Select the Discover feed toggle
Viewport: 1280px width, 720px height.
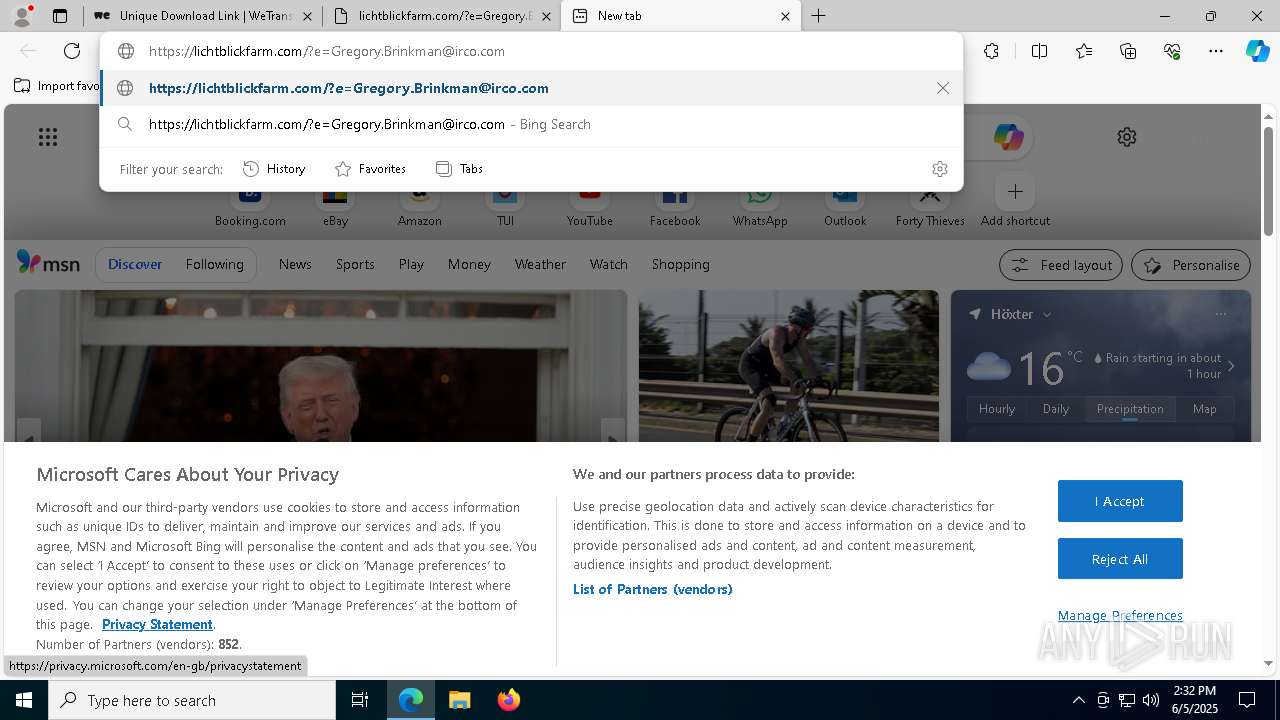click(135, 264)
